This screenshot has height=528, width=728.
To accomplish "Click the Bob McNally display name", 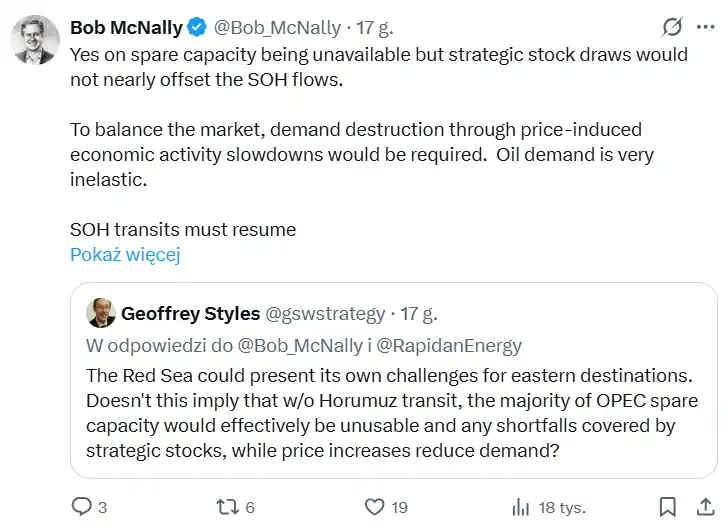I will pyautogui.click(x=127, y=28).
